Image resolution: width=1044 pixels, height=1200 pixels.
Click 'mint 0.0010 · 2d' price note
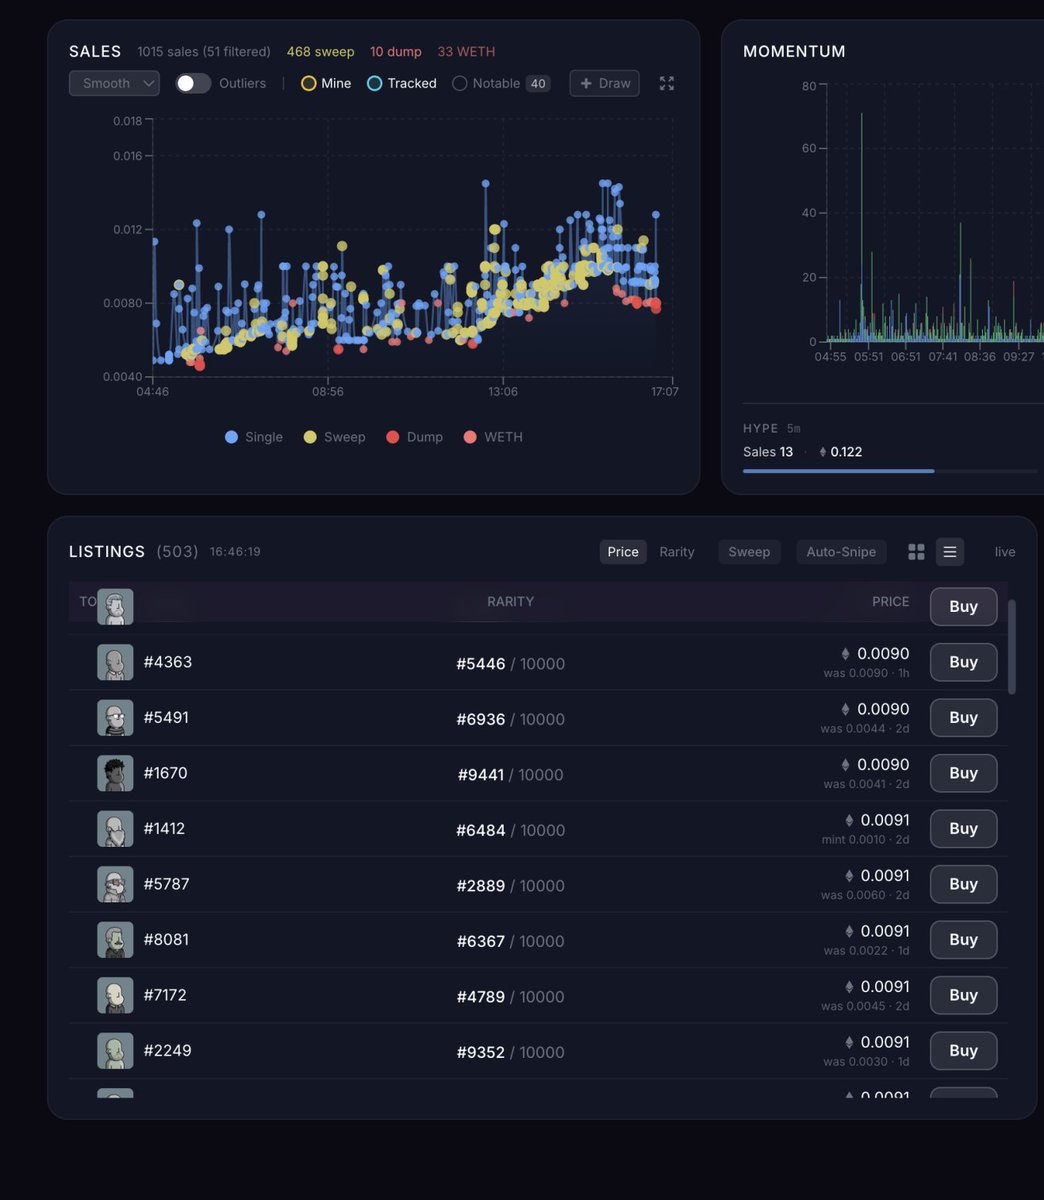865,839
